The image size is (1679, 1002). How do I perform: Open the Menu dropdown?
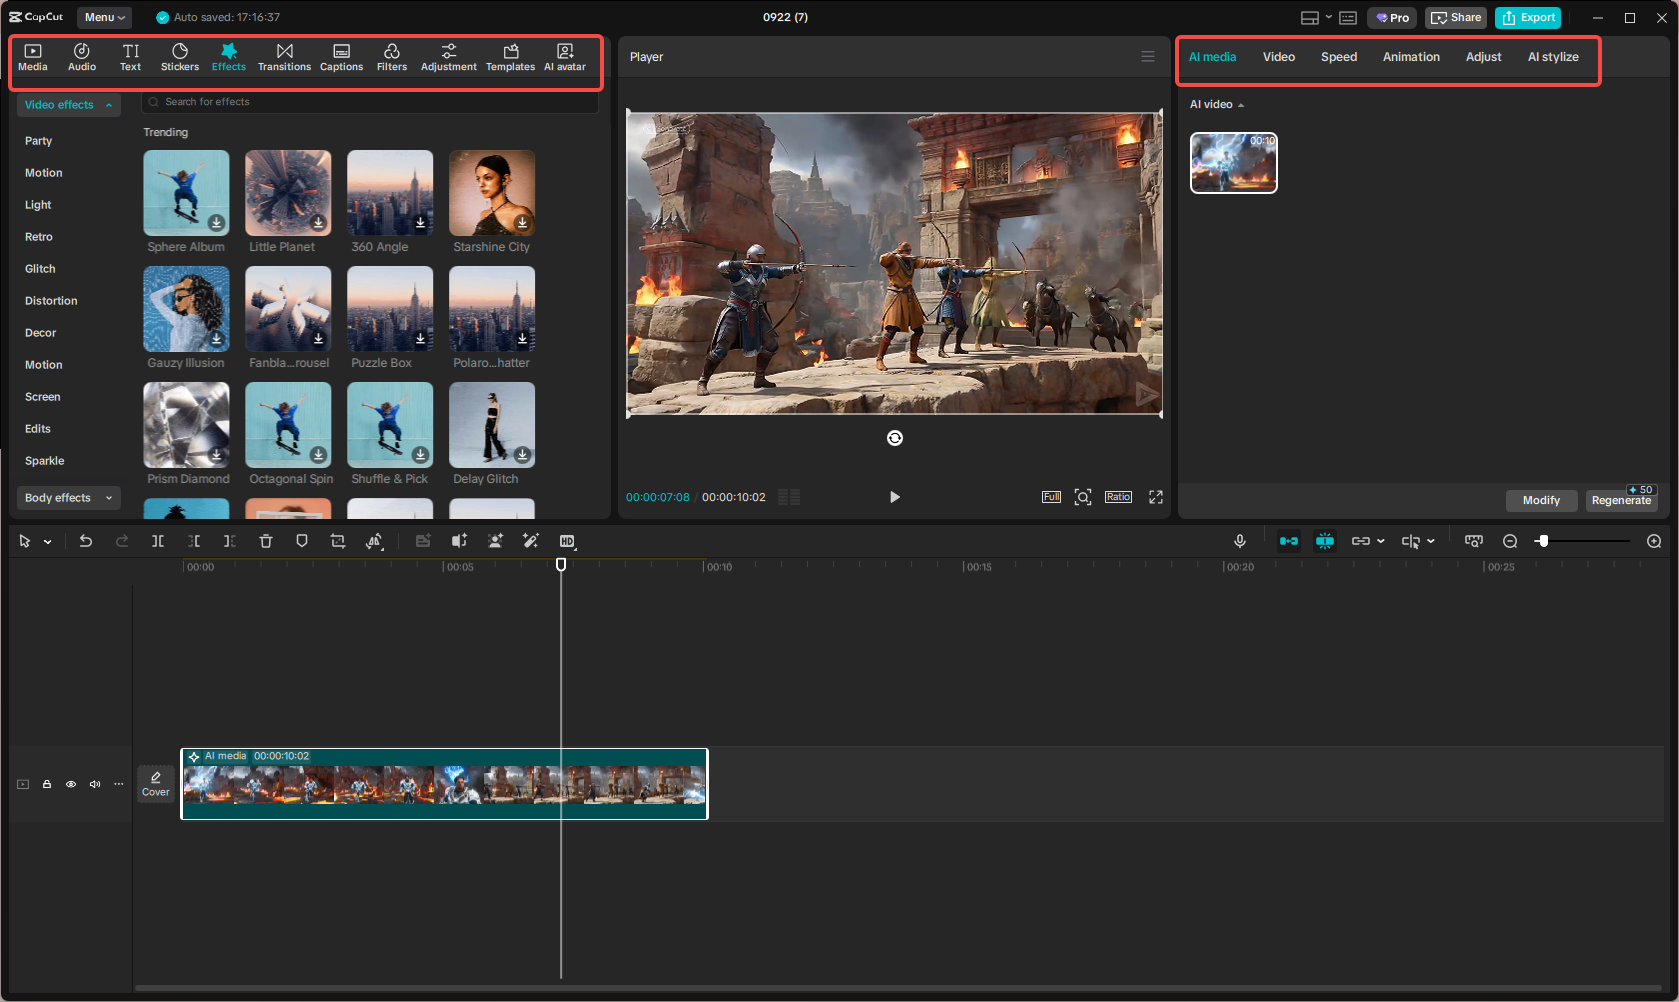(104, 17)
